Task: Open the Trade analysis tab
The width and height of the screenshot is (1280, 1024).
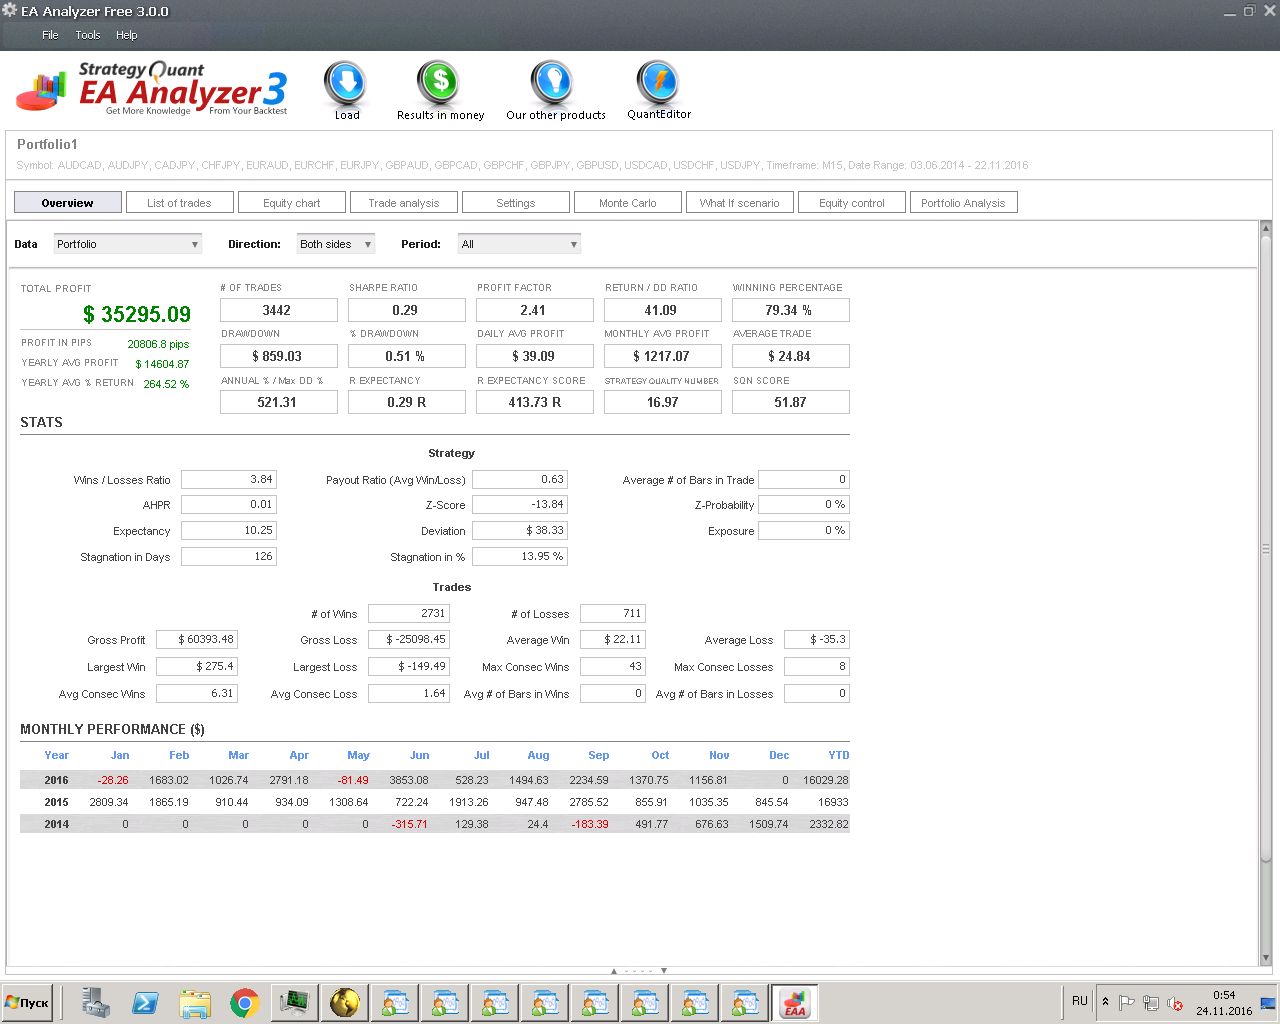Action: click(403, 203)
